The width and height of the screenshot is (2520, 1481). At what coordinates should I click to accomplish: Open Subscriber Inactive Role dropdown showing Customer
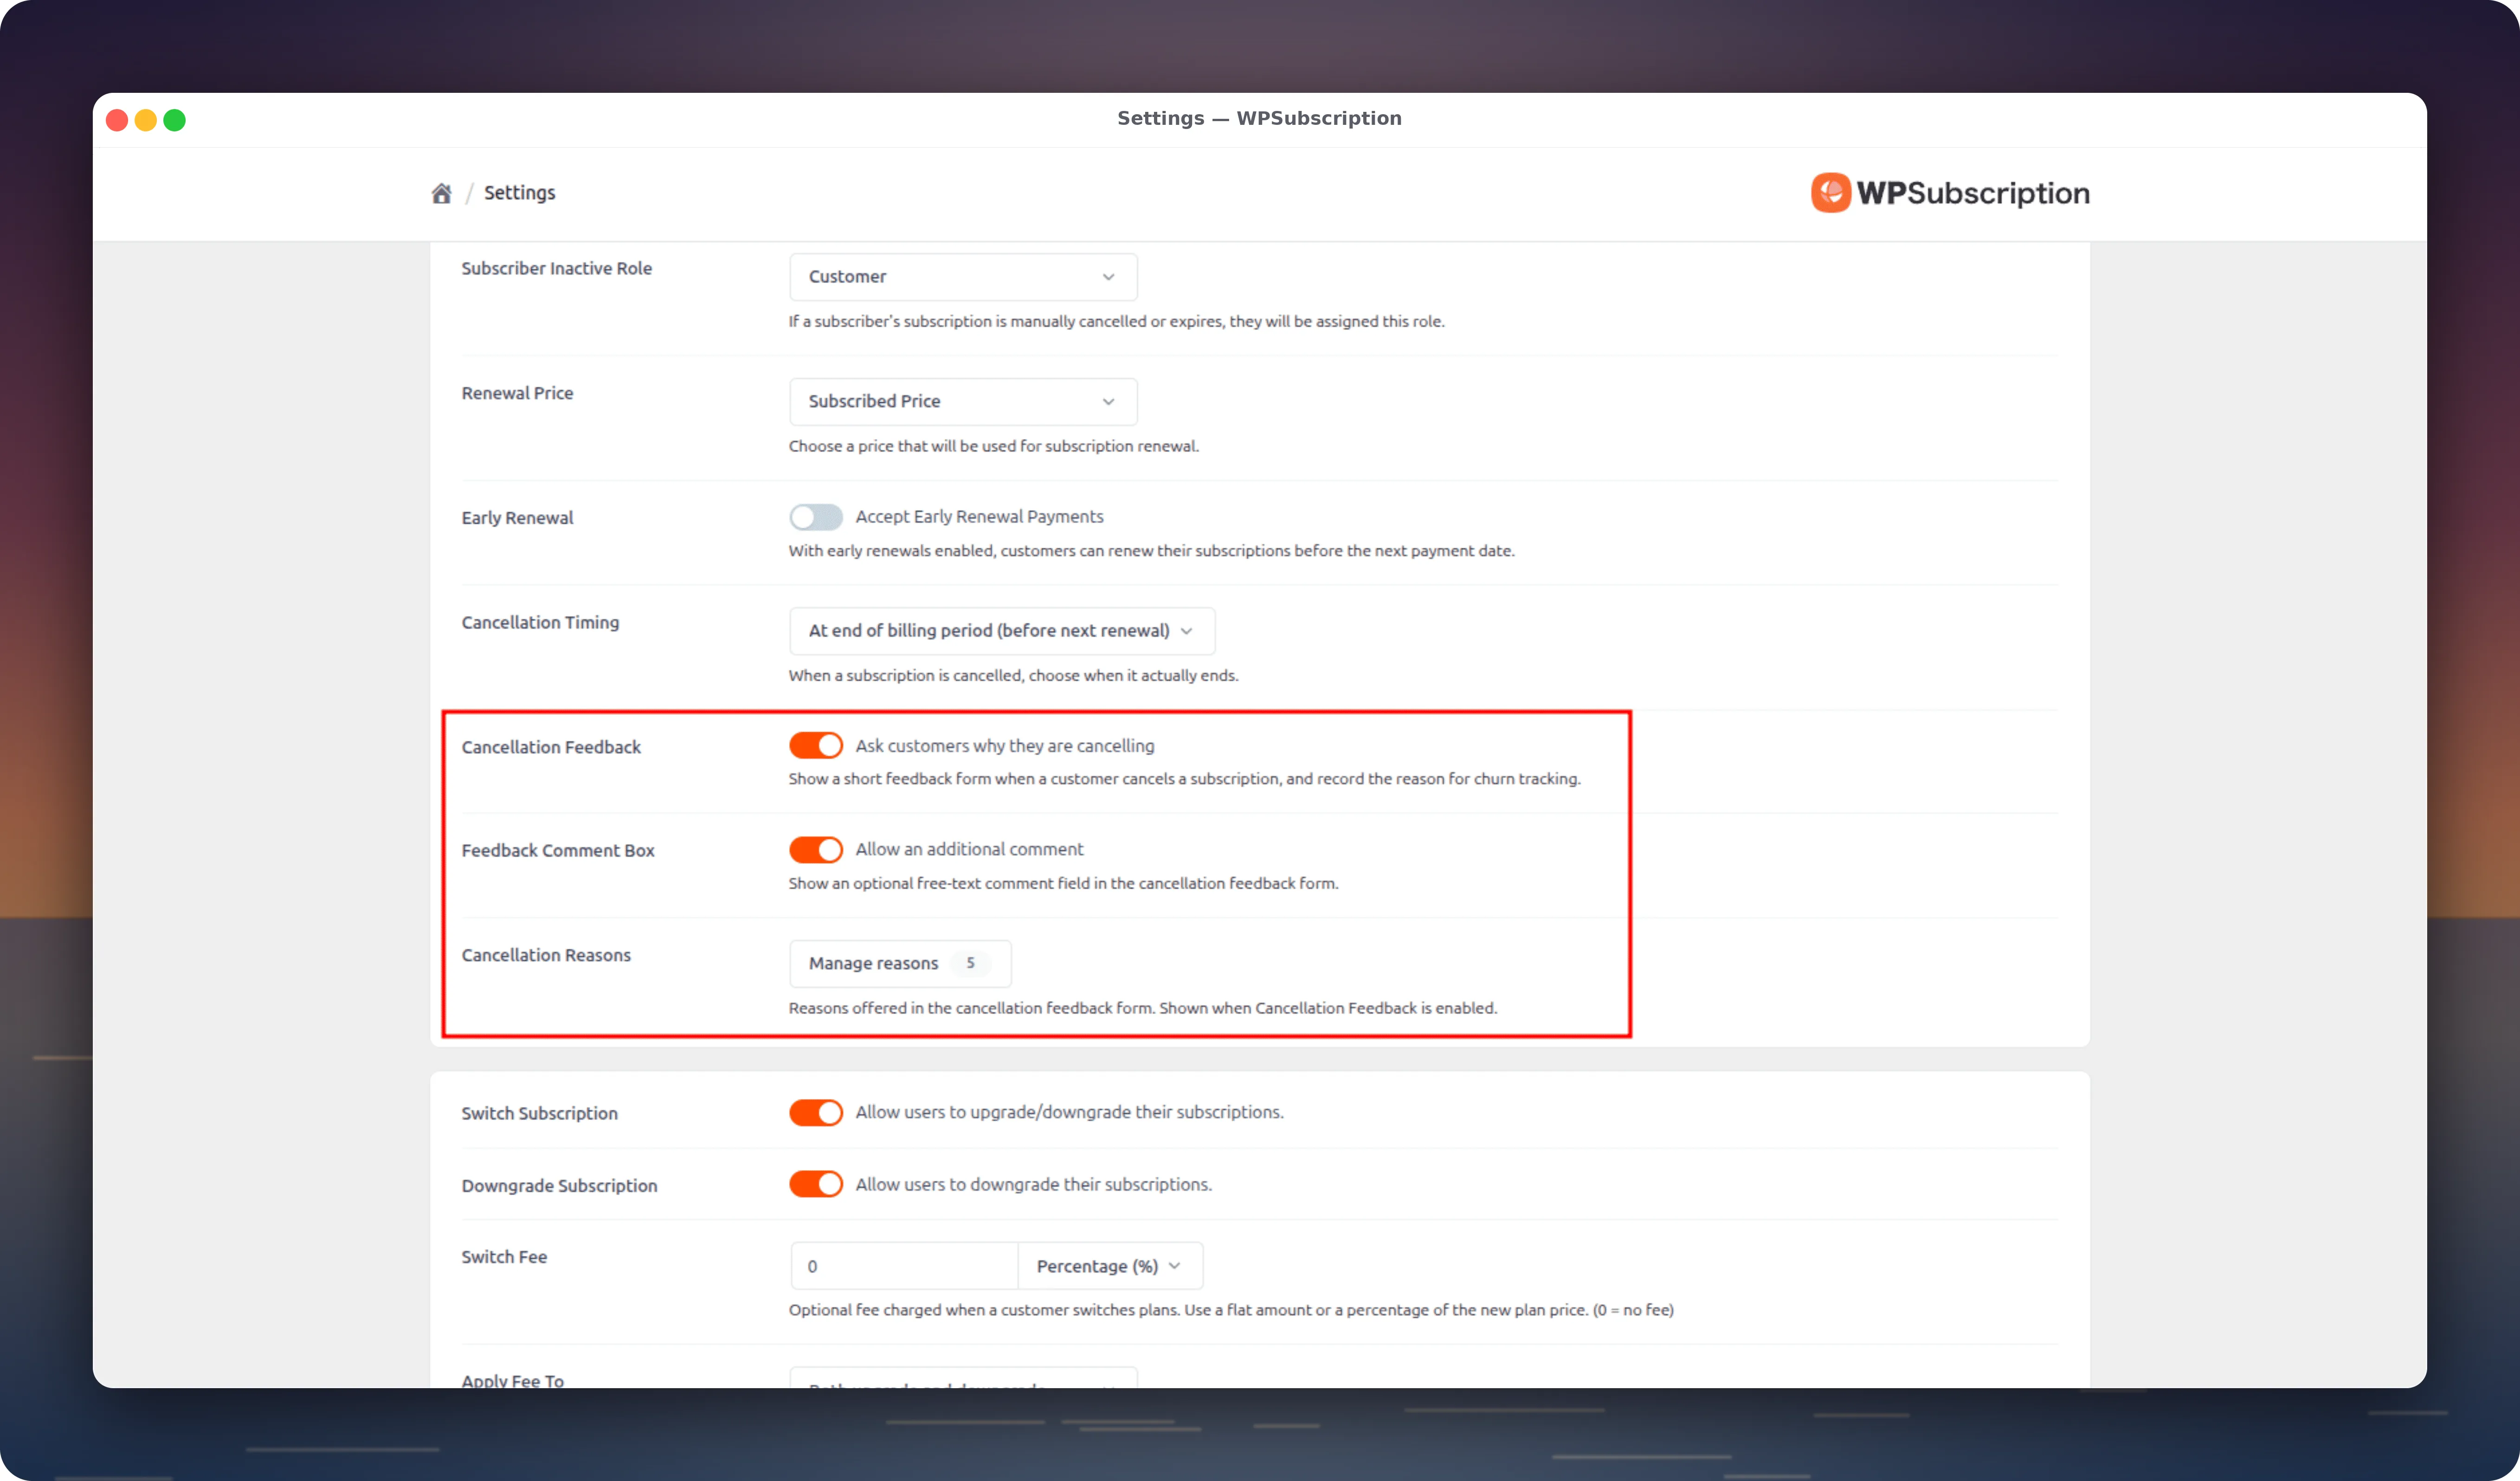point(962,277)
